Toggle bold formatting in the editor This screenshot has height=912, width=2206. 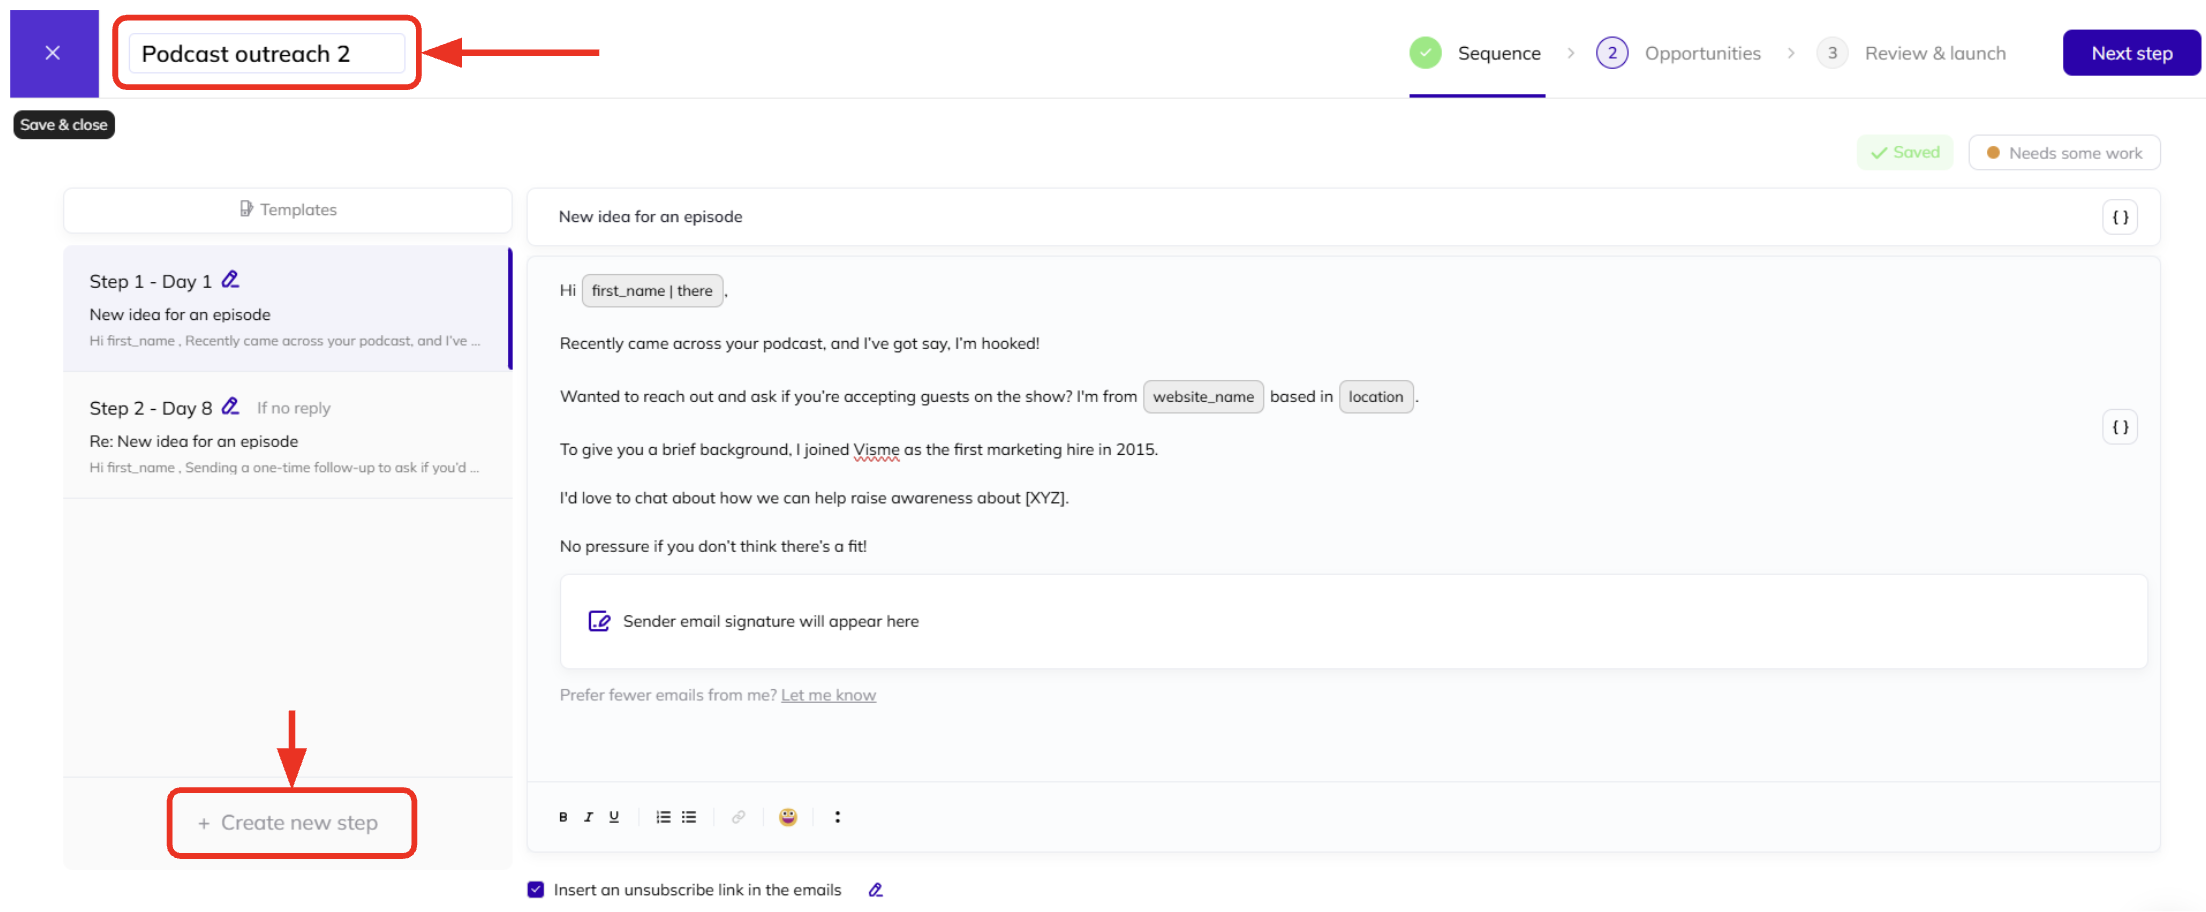(563, 817)
